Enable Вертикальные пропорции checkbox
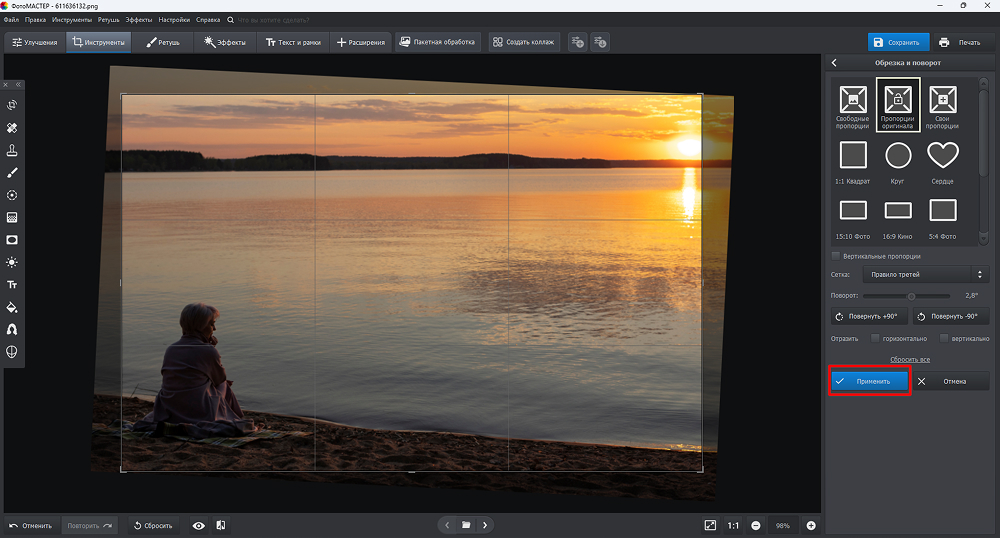Screen dimensions: 1000x538 tap(835, 256)
